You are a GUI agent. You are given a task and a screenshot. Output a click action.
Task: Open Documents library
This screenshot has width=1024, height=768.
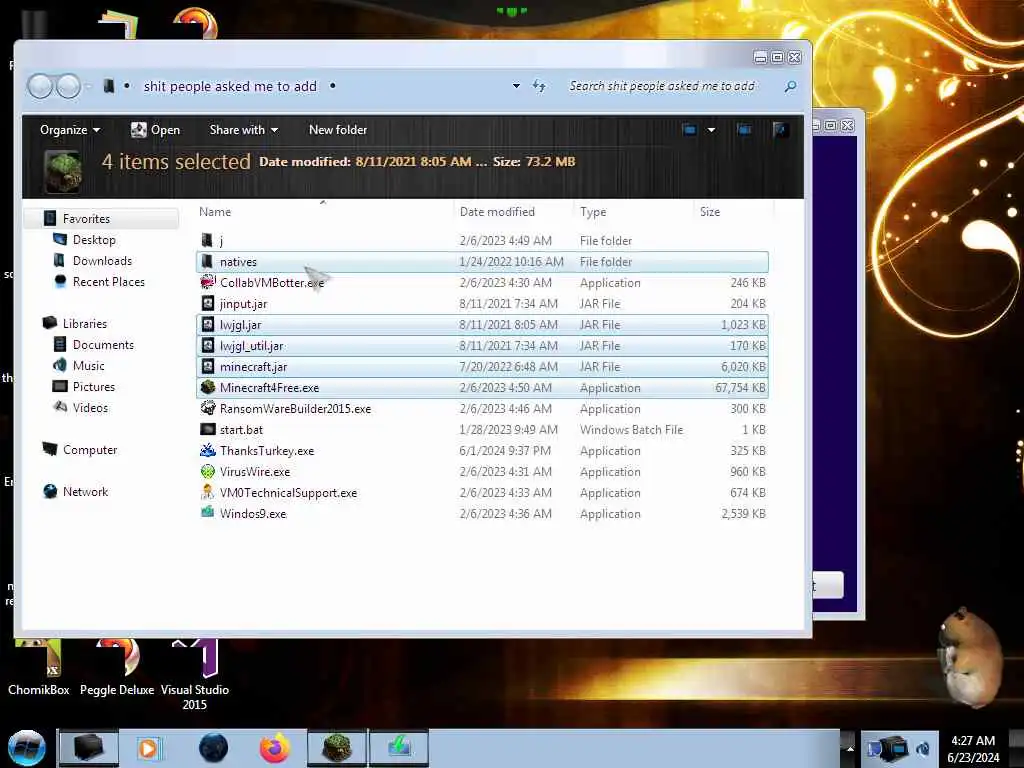pos(103,345)
